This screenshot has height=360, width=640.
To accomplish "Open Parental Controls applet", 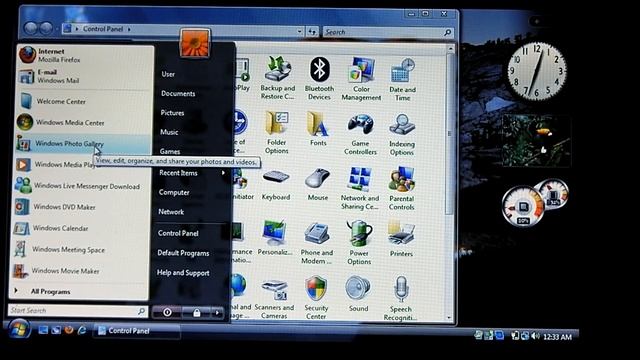I will (401, 189).
